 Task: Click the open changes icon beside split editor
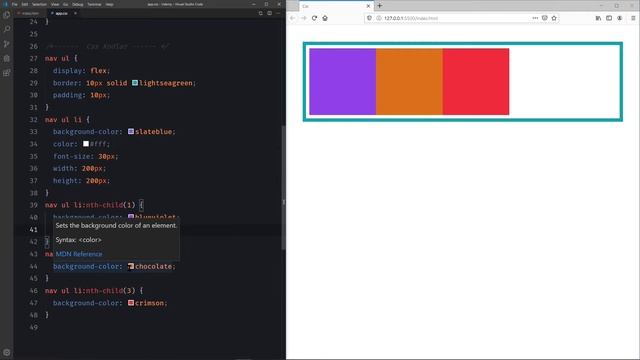260,13
